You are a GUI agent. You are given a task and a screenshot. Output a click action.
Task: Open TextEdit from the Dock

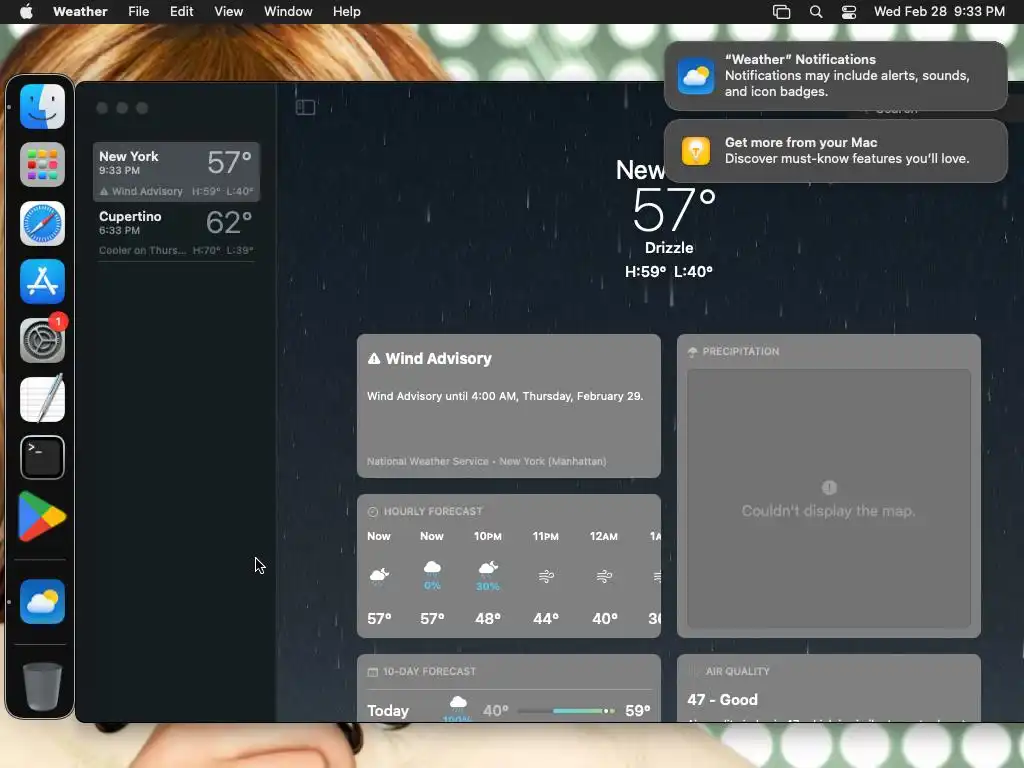click(x=42, y=399)
